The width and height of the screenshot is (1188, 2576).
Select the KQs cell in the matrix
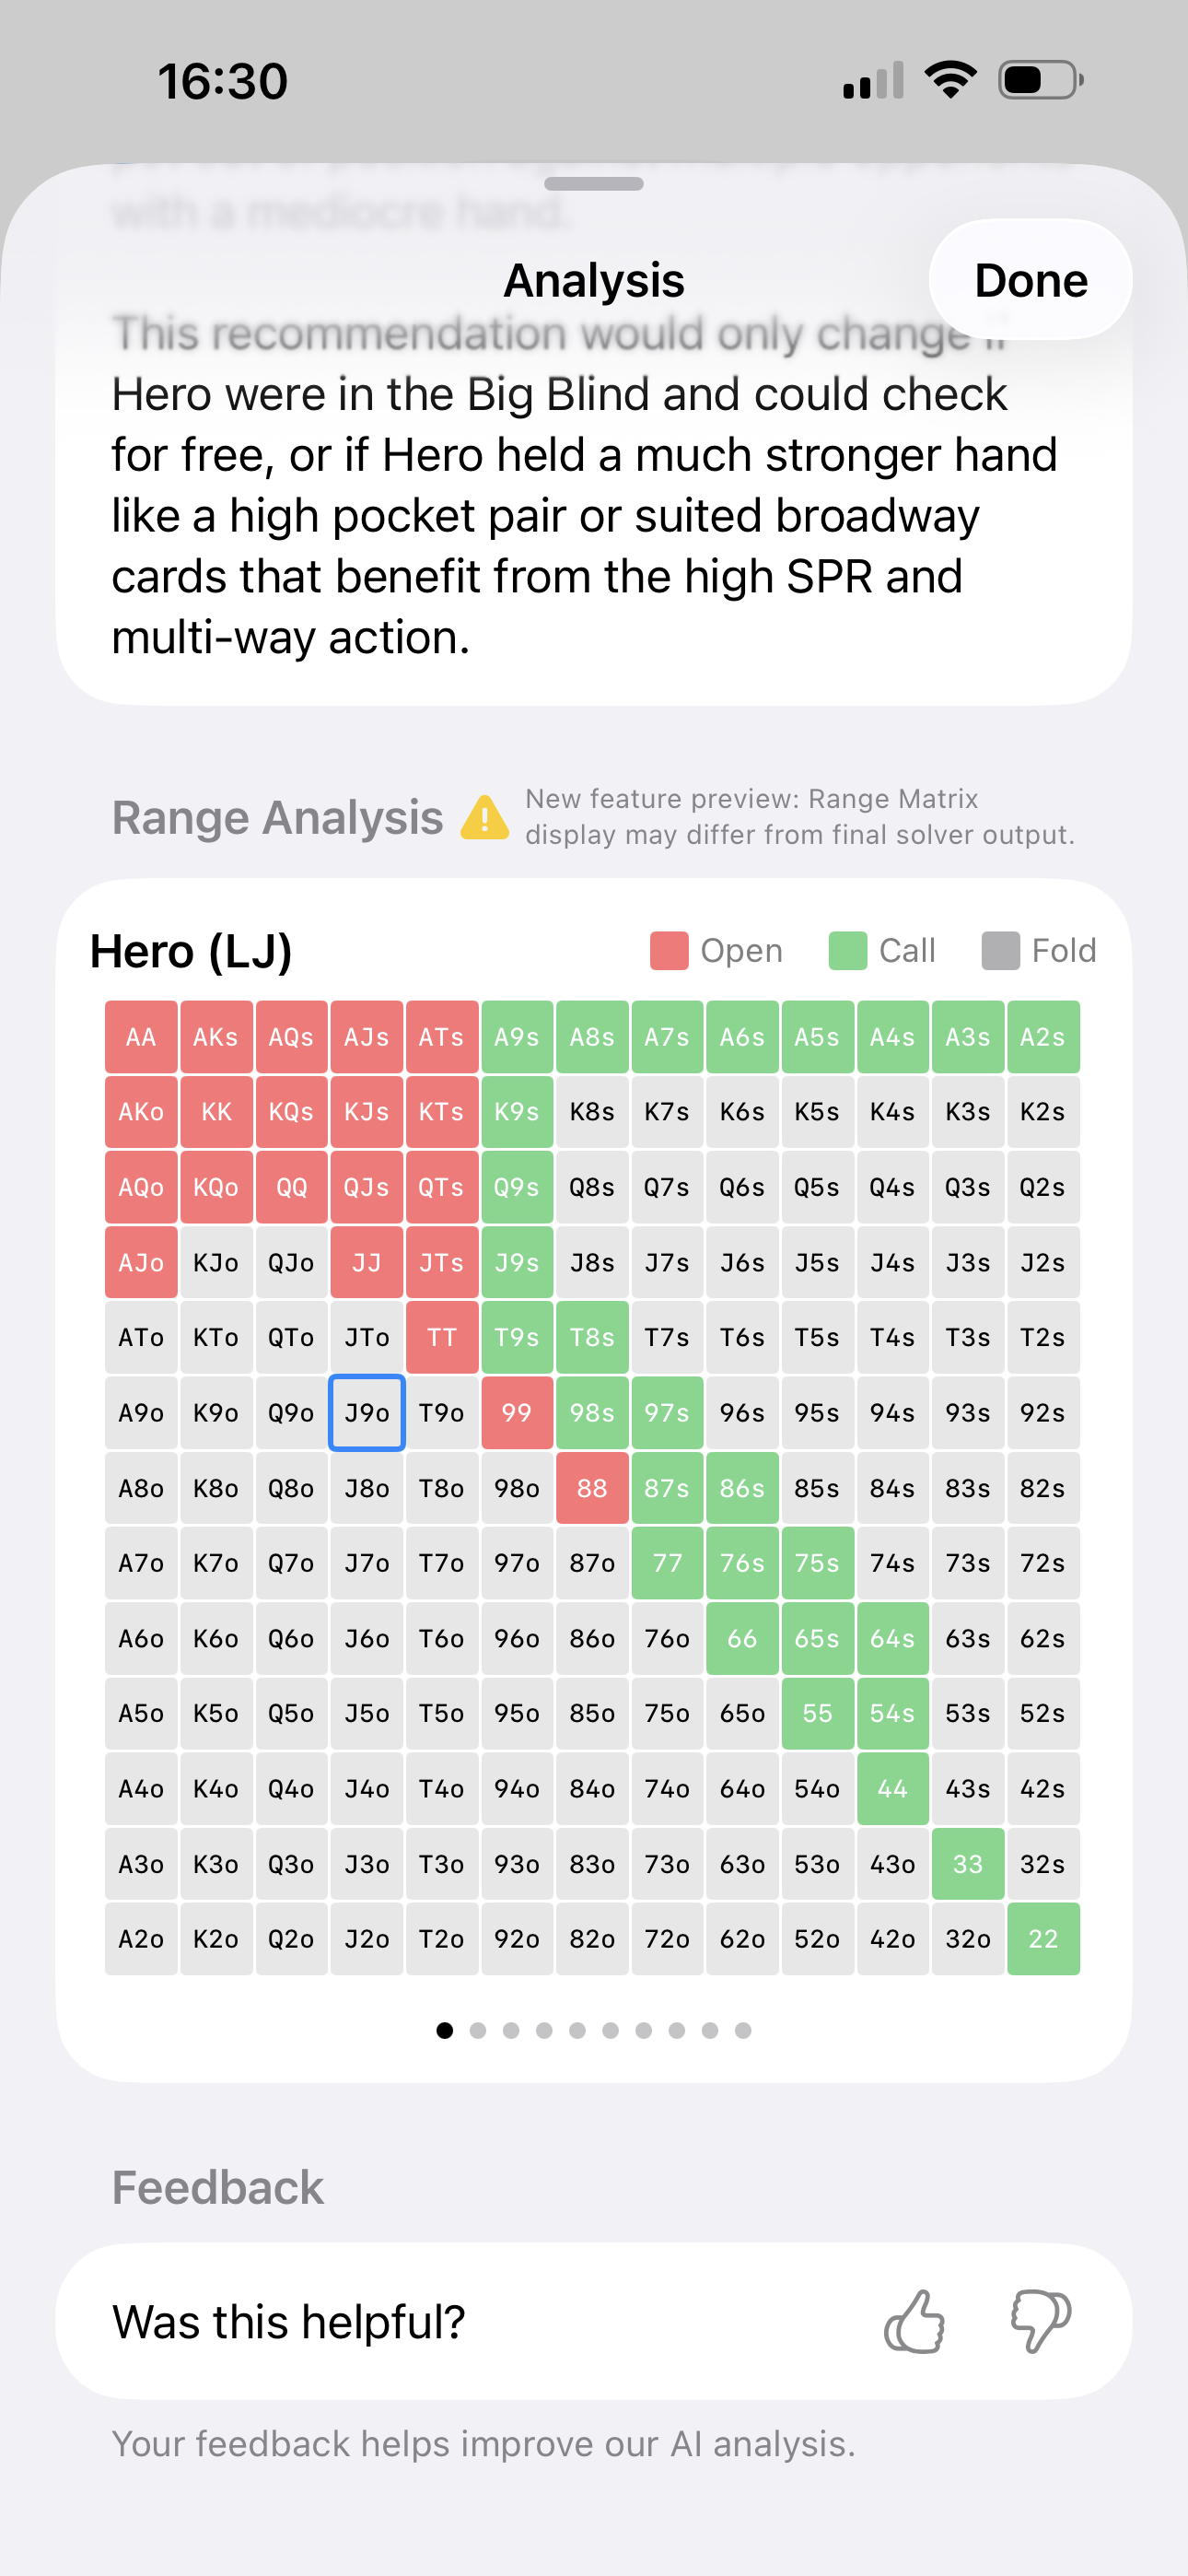291,1112
